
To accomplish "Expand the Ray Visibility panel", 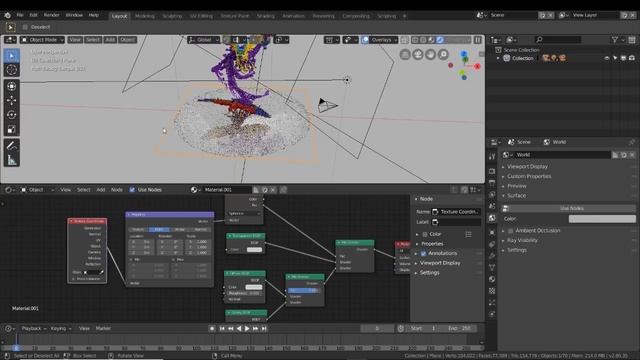I will (x=522, y=240).
